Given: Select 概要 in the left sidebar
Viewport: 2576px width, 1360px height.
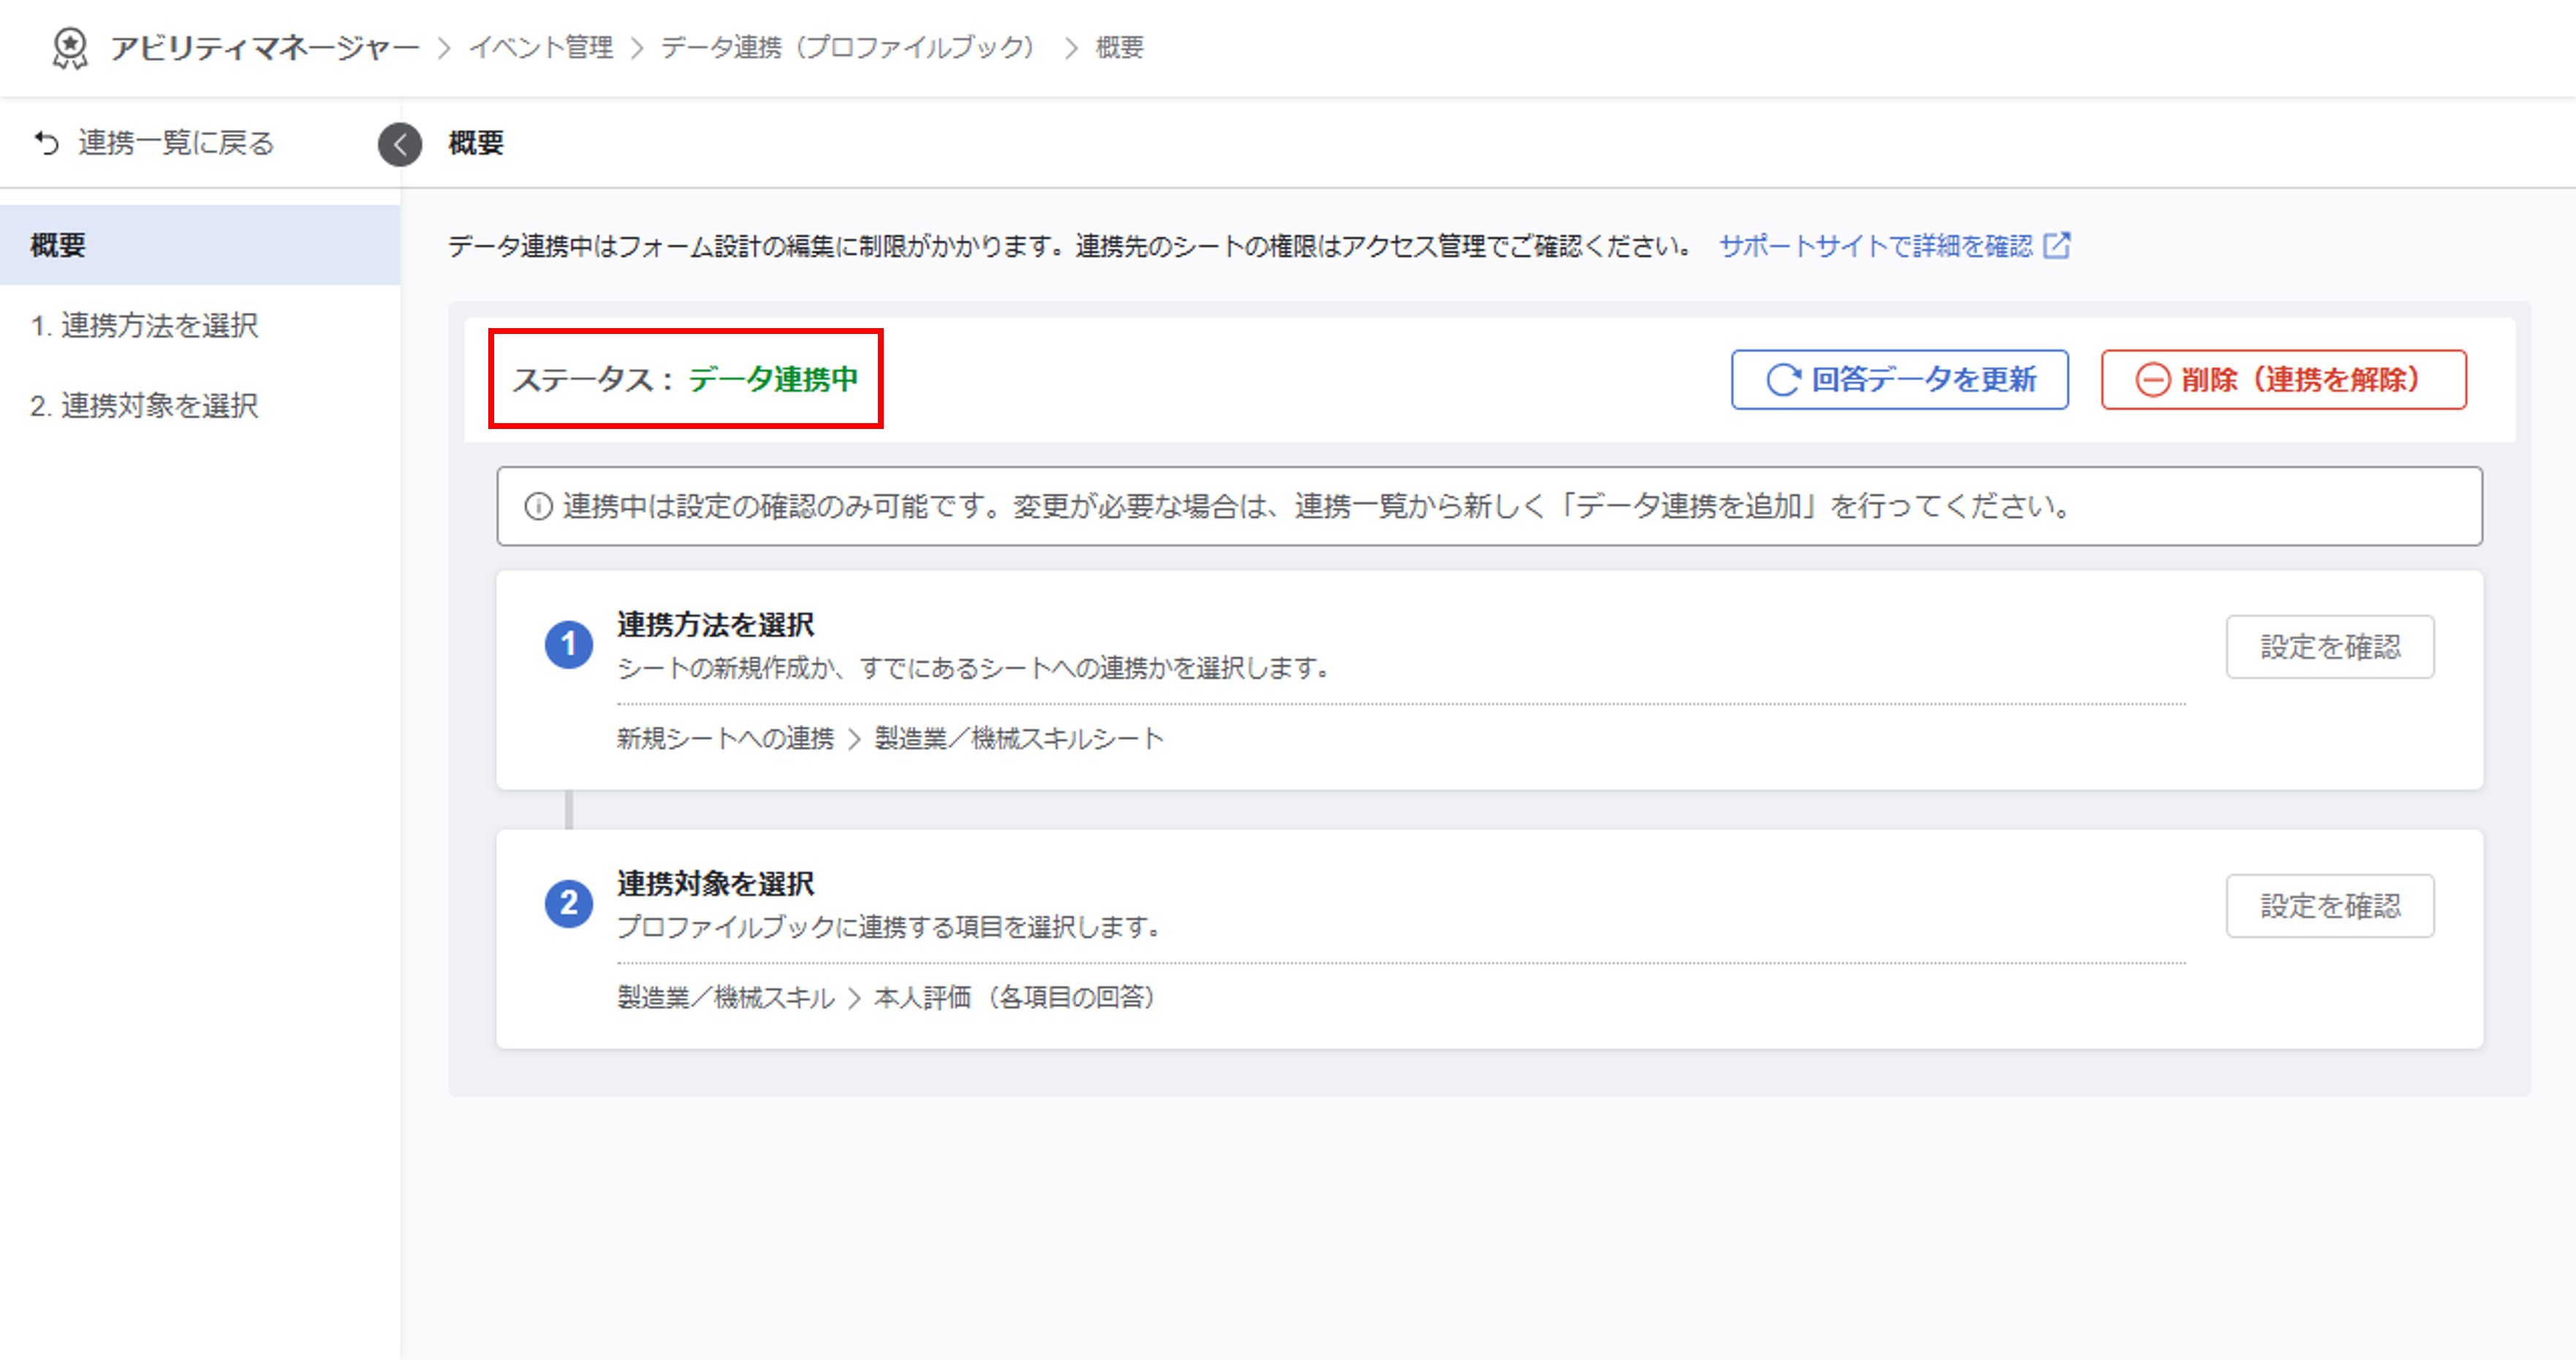Looking at the screenshot, I should pos(58,246).
